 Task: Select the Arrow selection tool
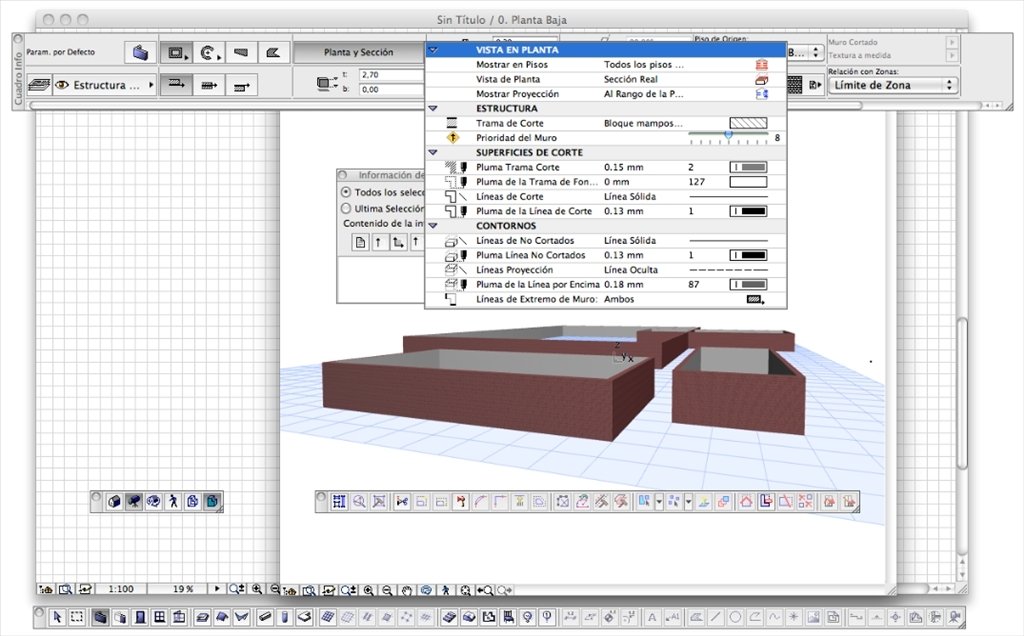[x=58, y=617]
